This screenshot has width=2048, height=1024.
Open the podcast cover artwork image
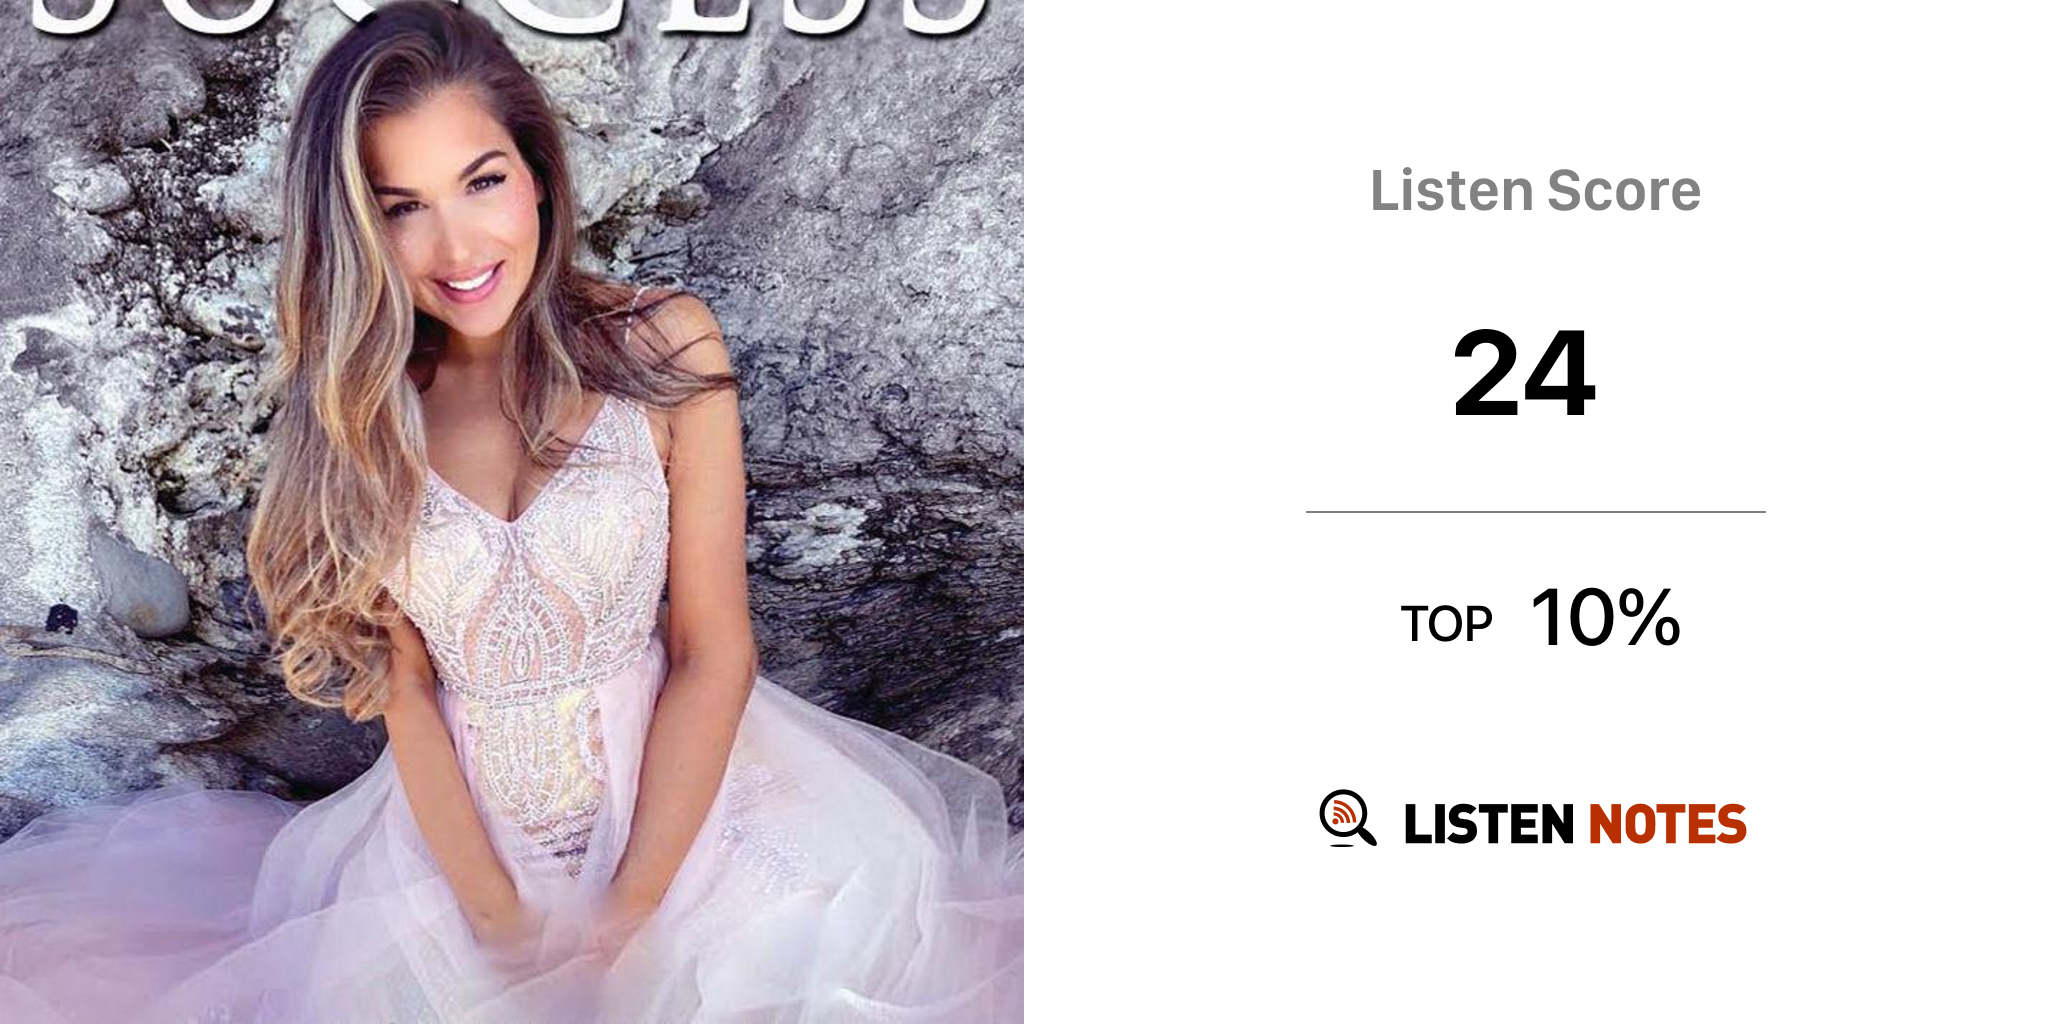[512, 512]
